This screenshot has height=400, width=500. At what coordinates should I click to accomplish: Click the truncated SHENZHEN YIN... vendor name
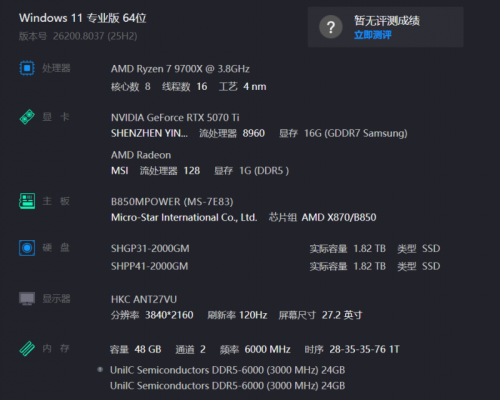click(x=149, y=133)
